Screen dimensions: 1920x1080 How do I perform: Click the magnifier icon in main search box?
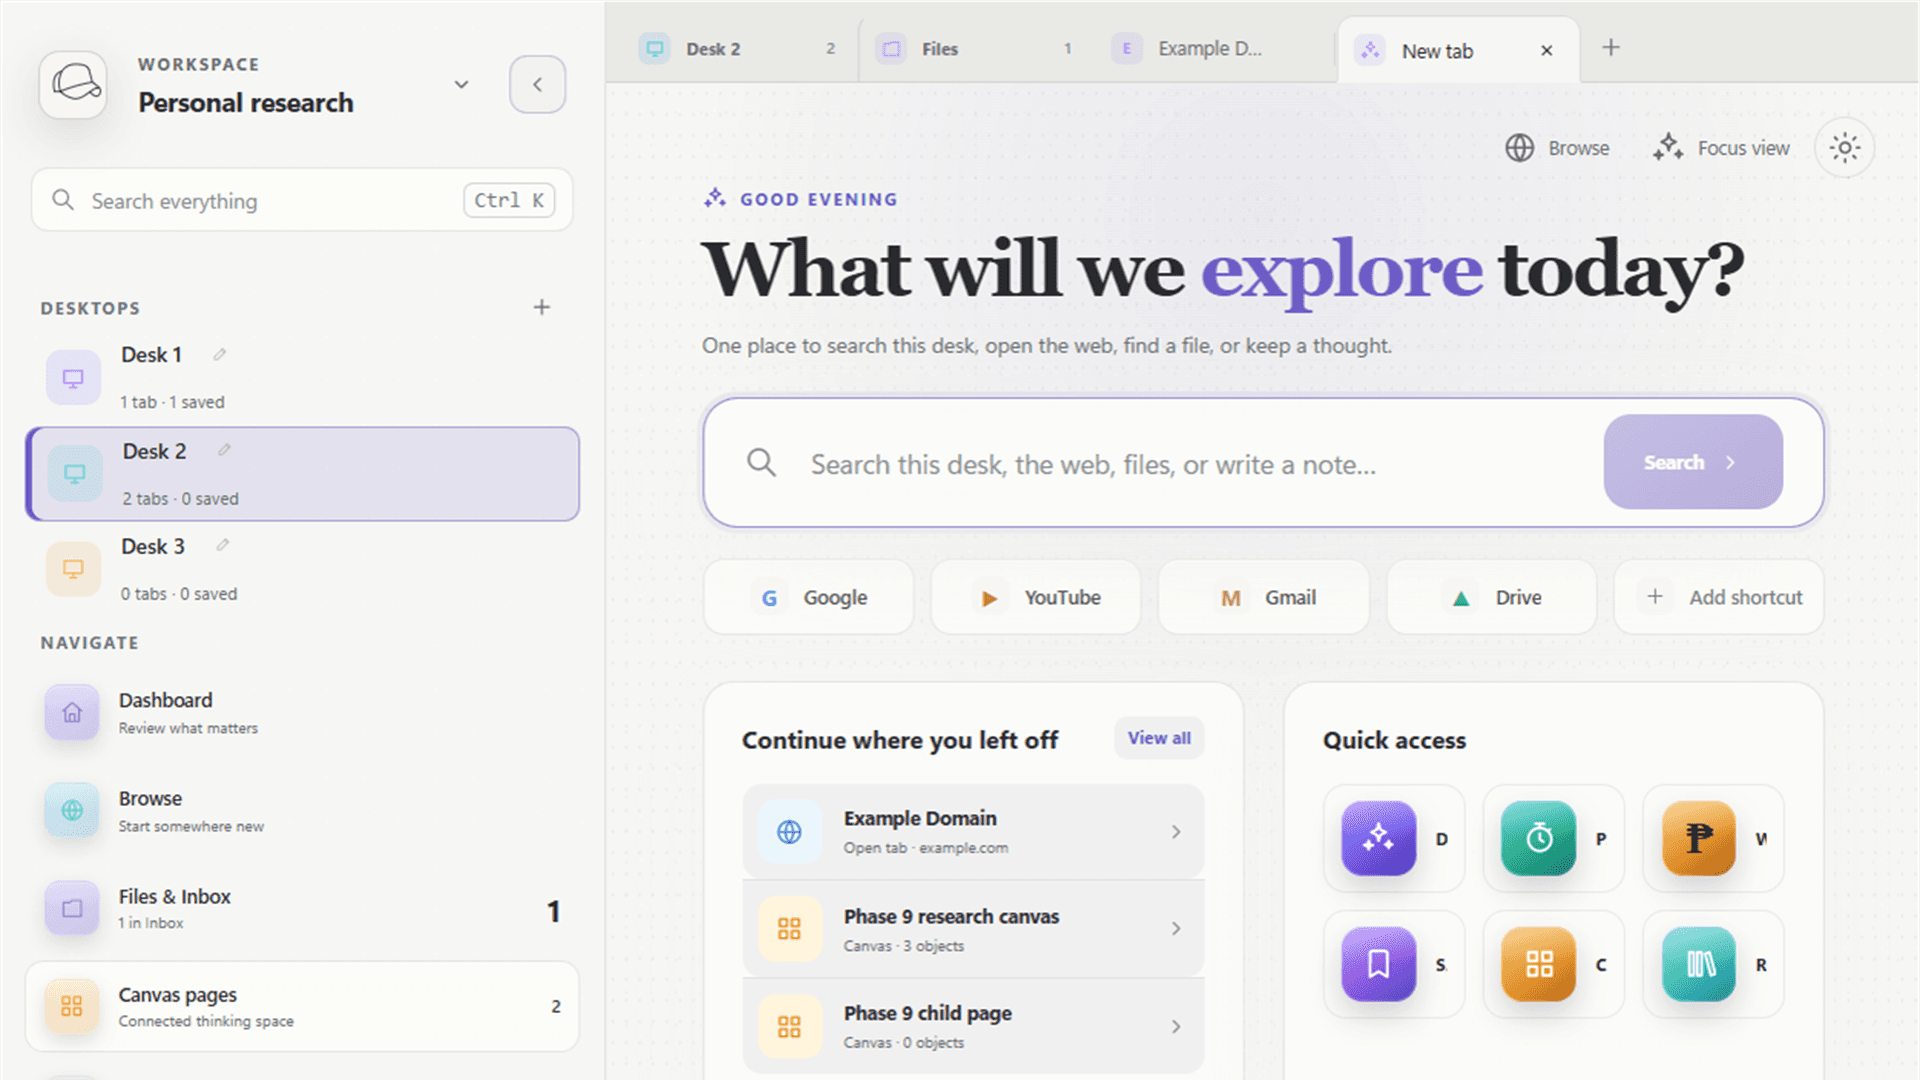pyautogui.click(x=761, y=462)
